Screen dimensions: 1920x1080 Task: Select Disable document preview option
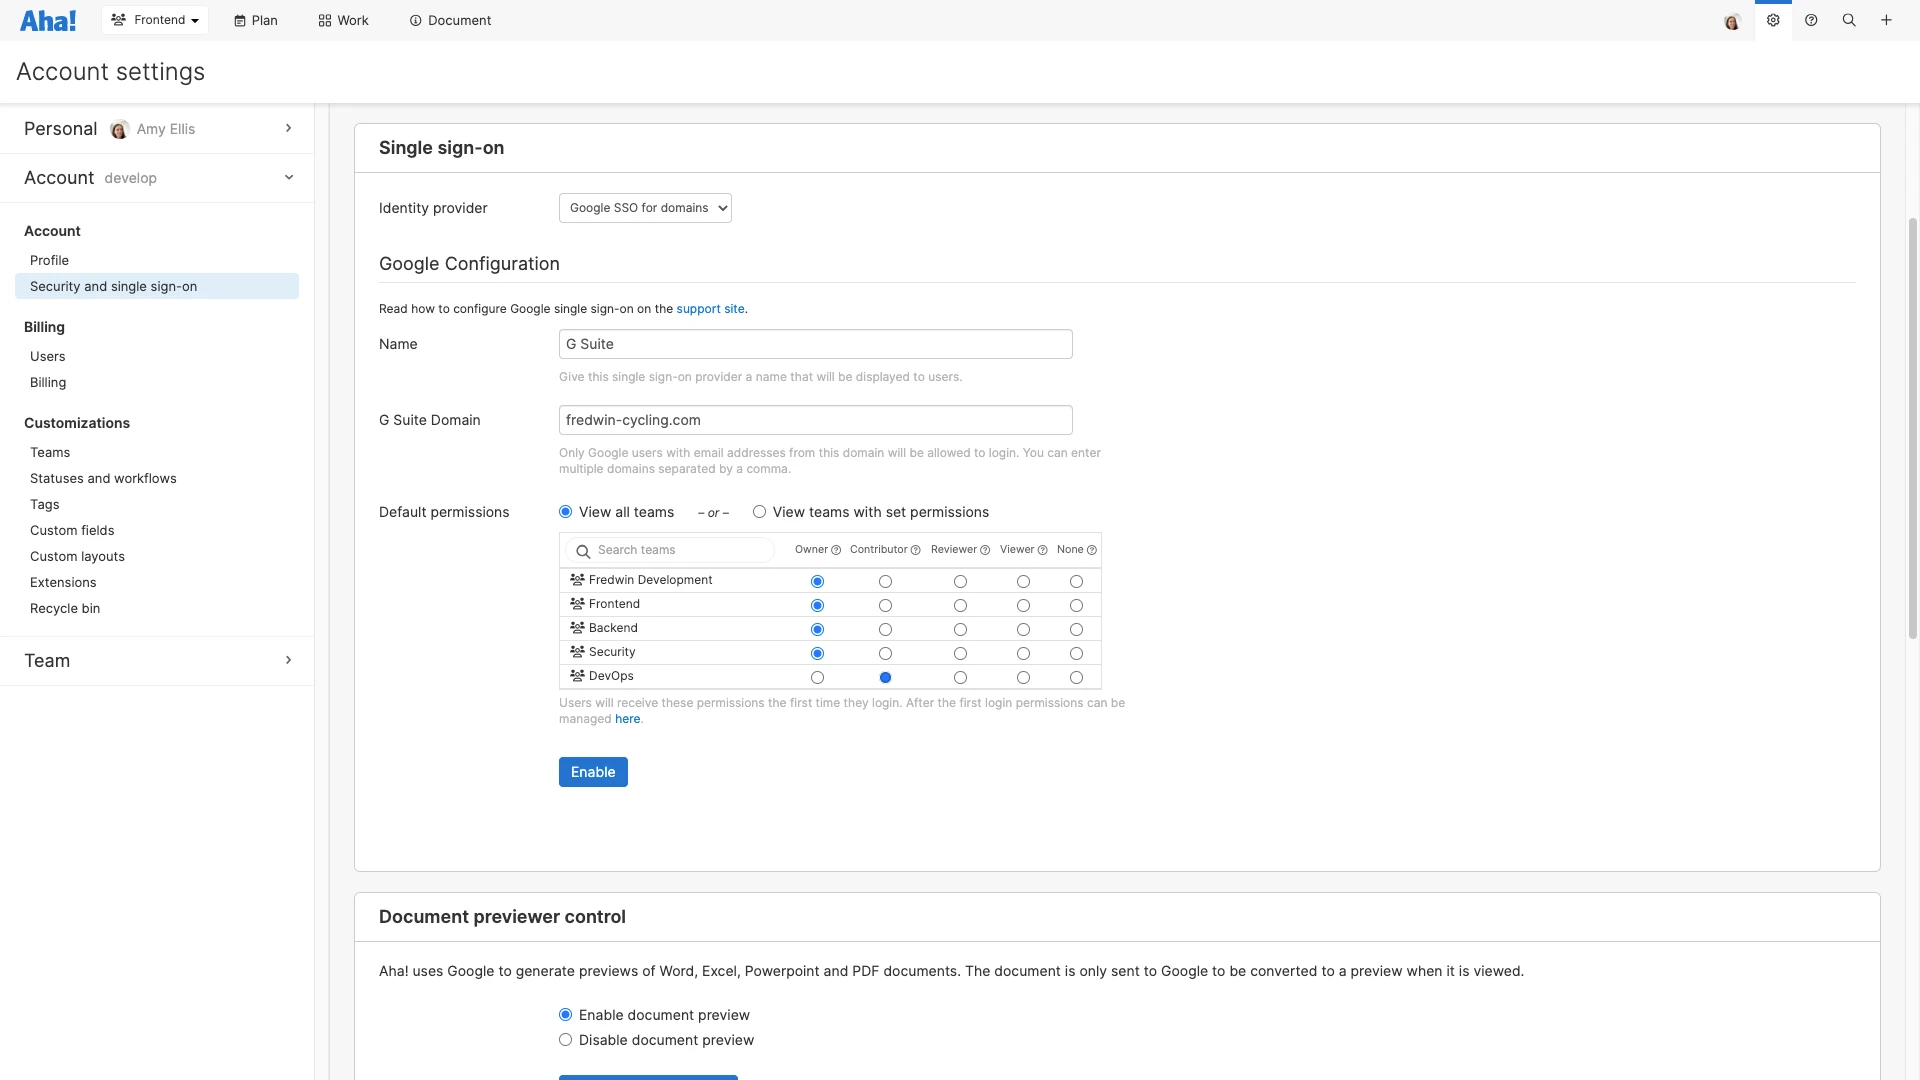tap(566, 1040)
